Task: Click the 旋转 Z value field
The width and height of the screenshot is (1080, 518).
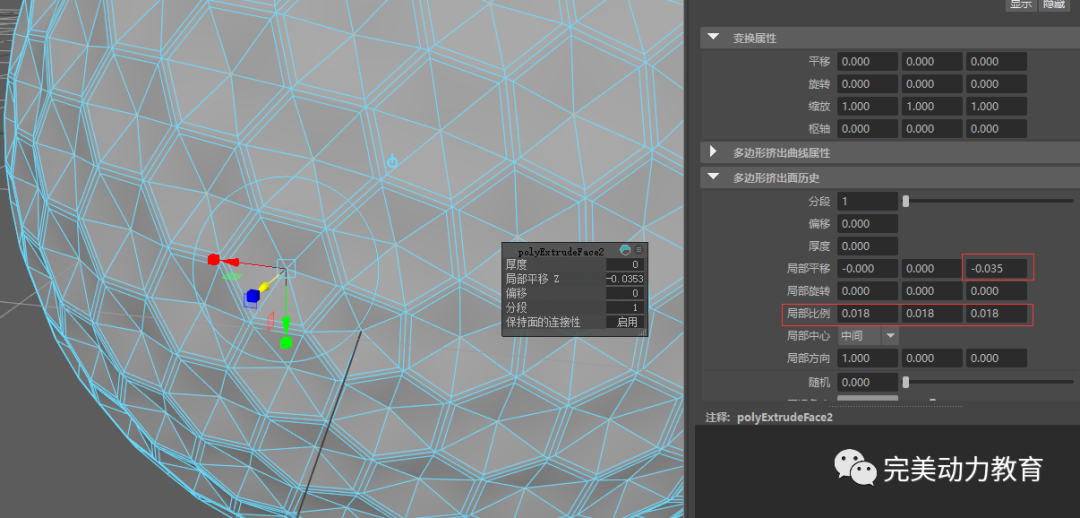Action: pyautogui.click(x=996, y=84)
